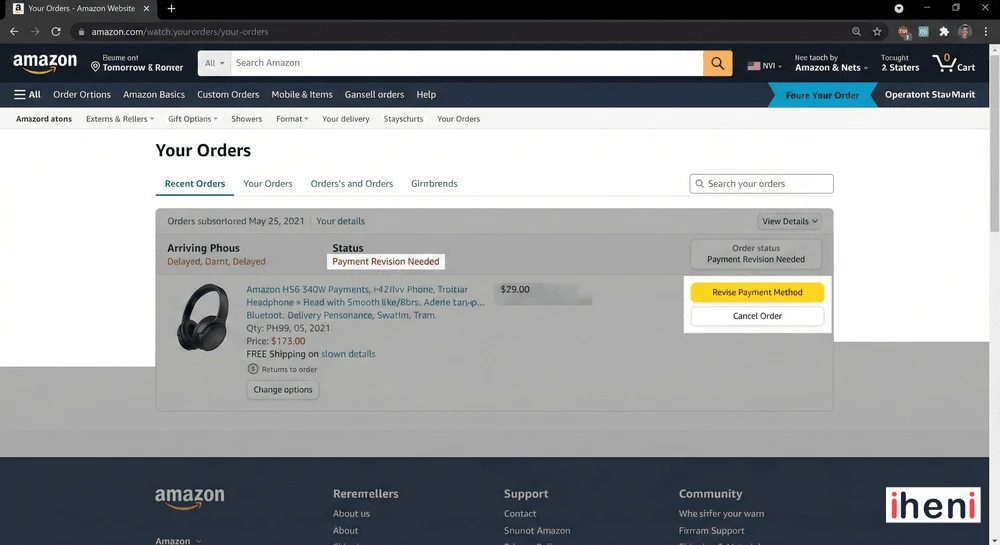Click the Amazon logo in header
Screen dimensions: 1000x545
[45, 64]
